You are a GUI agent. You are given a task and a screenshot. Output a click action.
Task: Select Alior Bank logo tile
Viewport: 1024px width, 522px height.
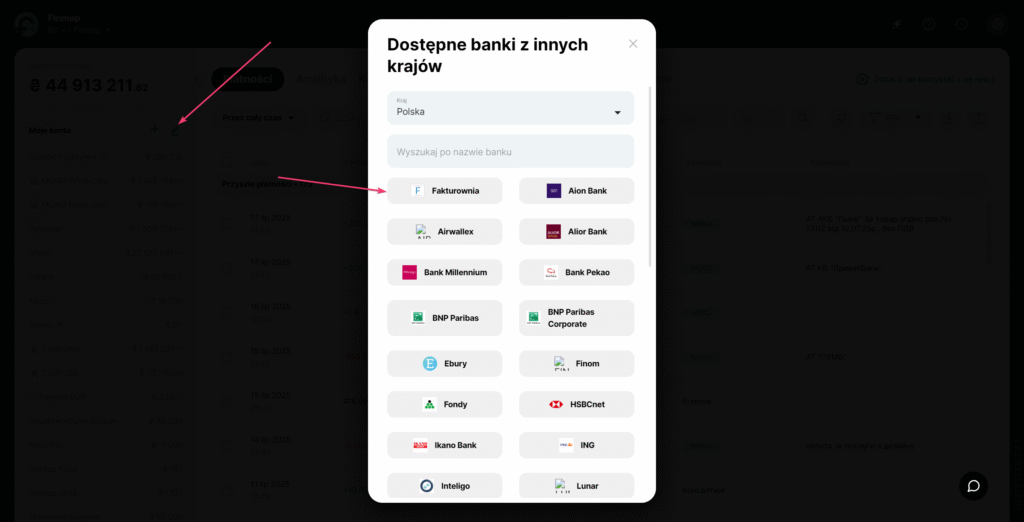[x=577, y=231]
